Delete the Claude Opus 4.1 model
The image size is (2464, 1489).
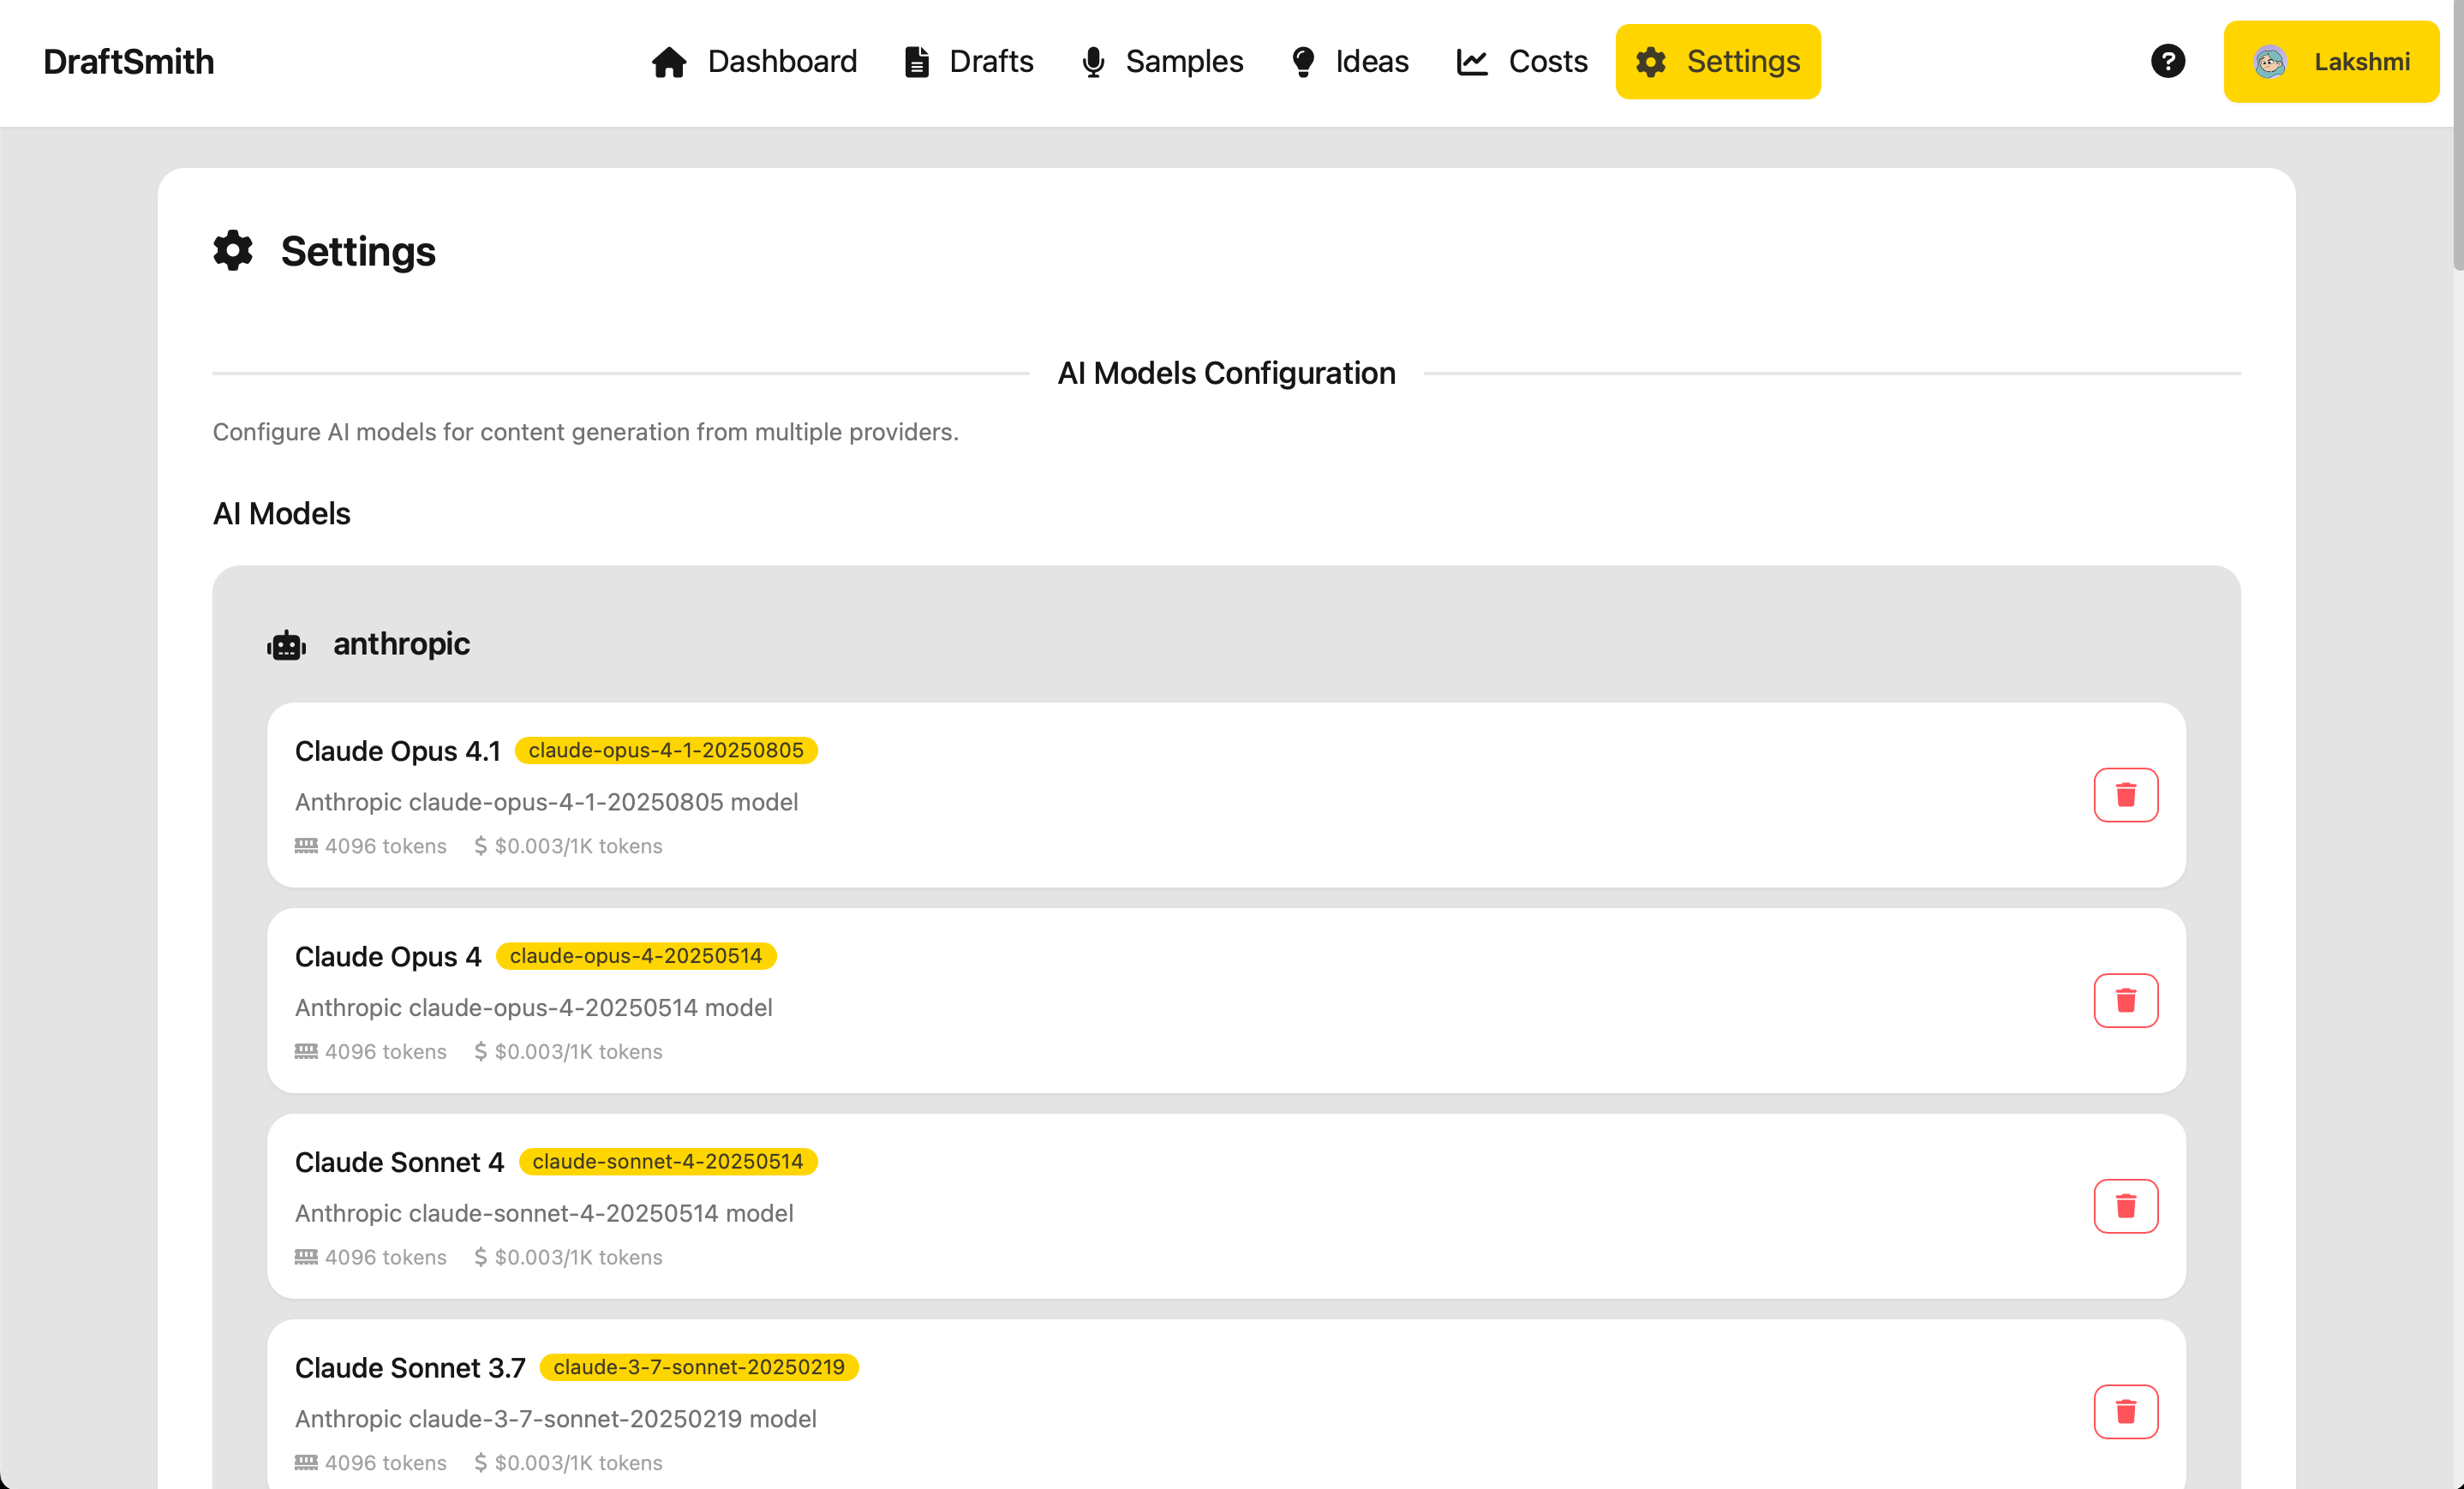coord(2125,795)
